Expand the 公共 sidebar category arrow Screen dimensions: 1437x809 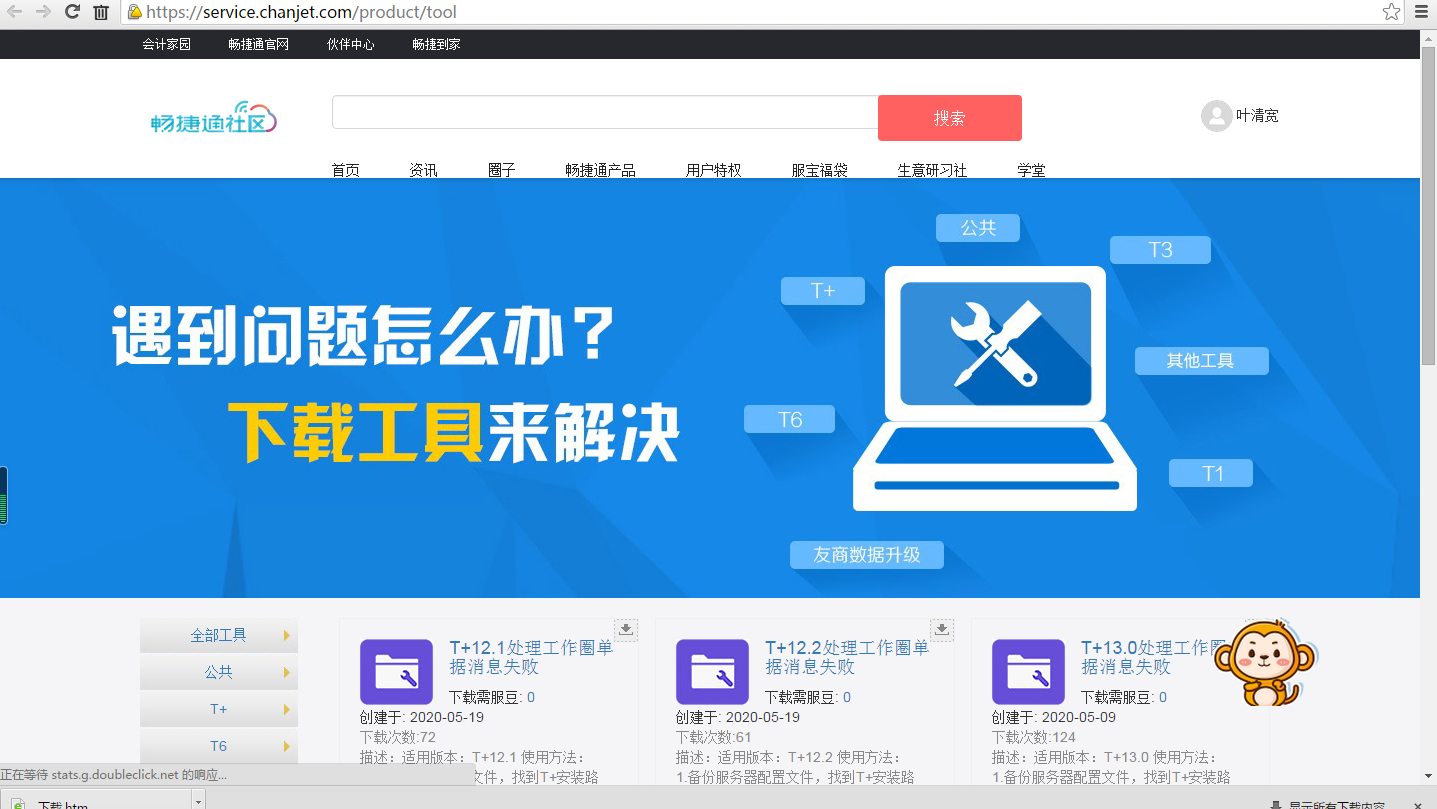[287, 672]
